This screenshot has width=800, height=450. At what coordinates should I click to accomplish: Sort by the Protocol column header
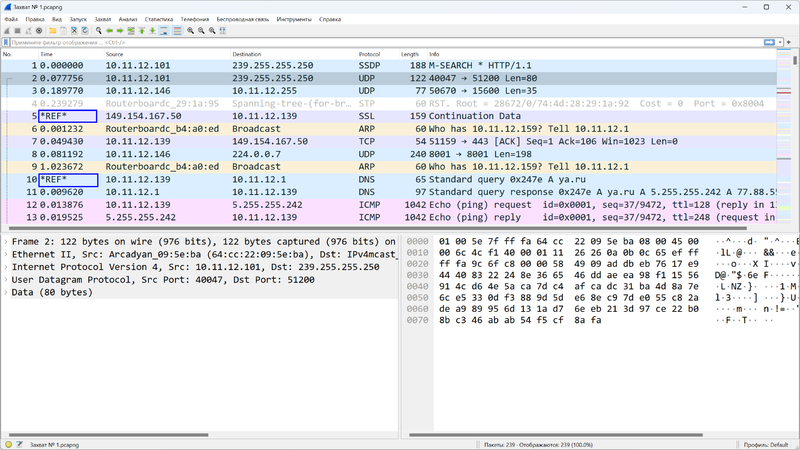(x=378, y=54)
